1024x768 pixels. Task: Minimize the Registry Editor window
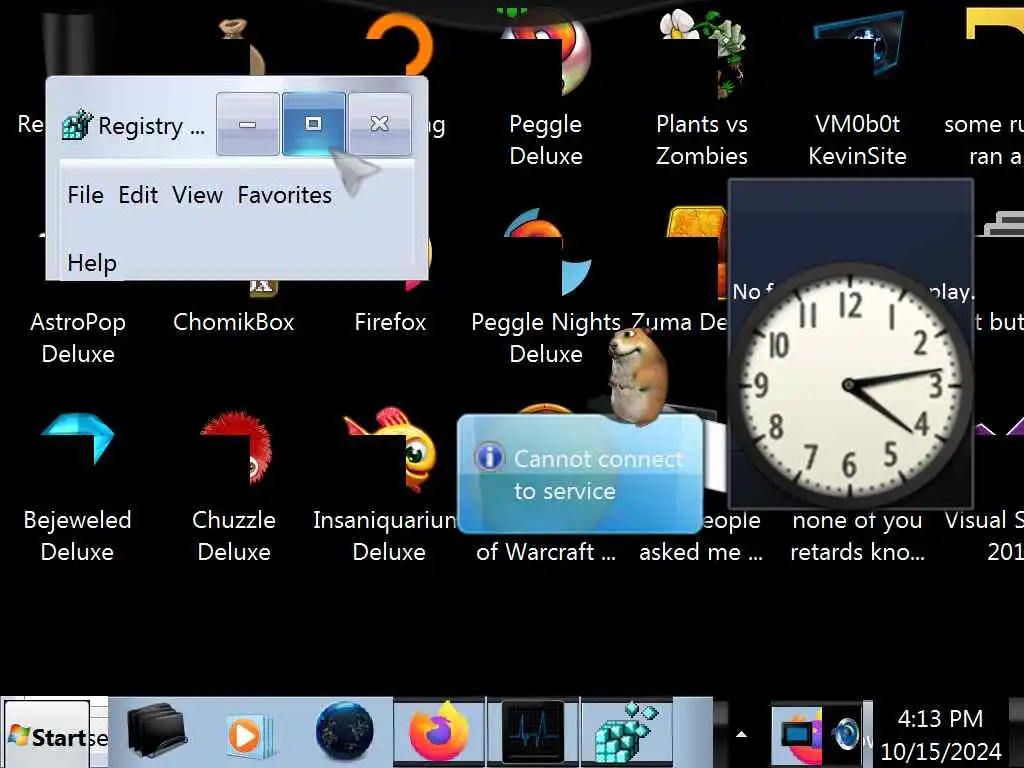pos(248,124)
